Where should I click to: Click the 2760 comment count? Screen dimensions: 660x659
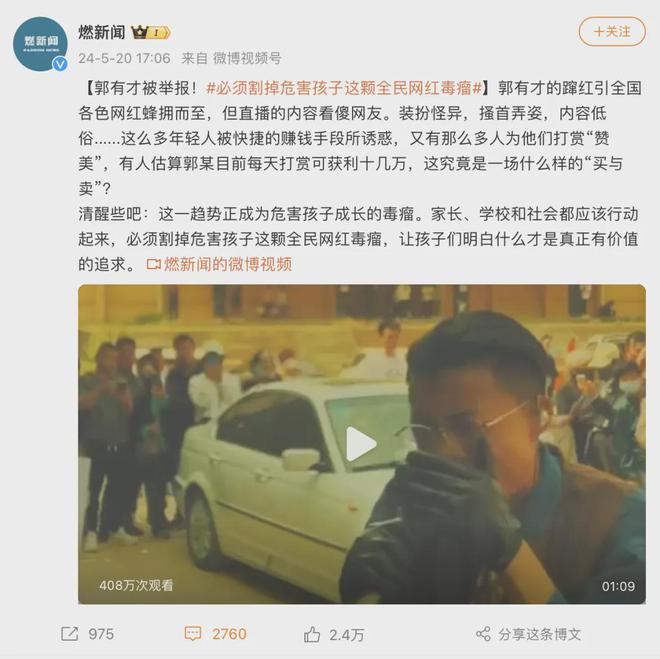[x=229, y=634]
